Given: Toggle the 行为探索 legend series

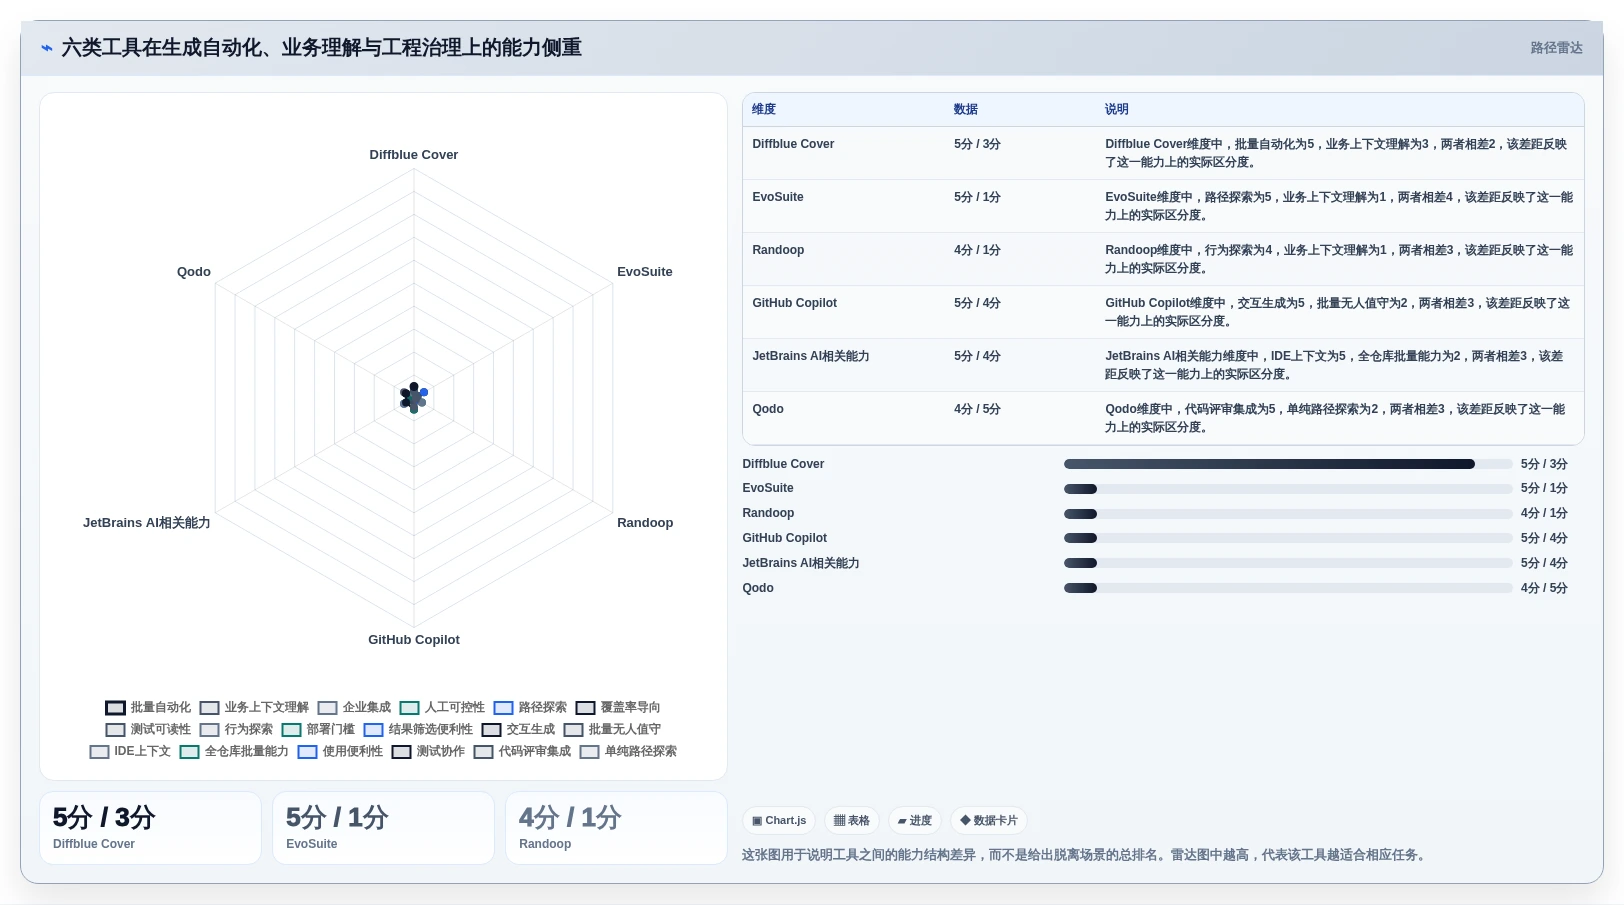Looking at the screenshot, I should coord(236,729).
